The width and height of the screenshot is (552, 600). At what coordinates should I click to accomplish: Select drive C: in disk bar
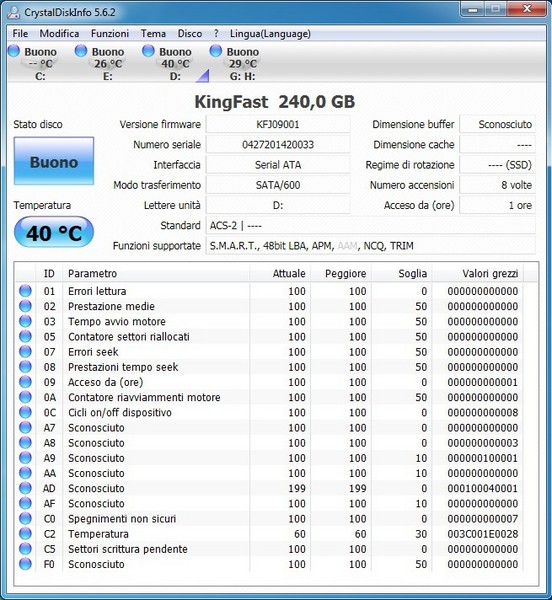pyautogui.click(x=34, y=63)
